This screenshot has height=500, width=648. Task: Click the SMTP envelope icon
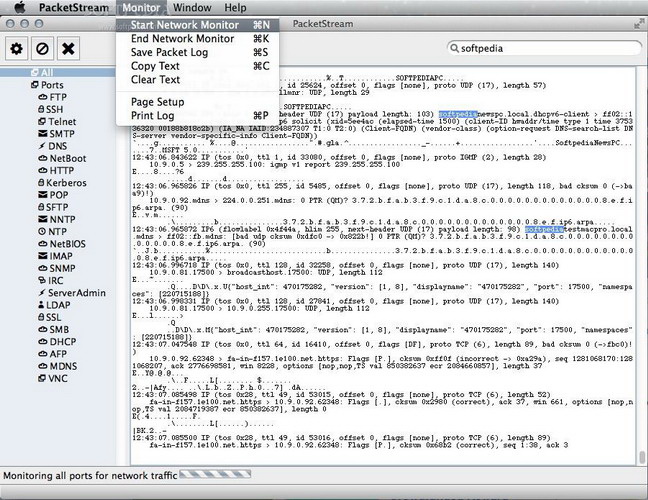click(43, 133)
